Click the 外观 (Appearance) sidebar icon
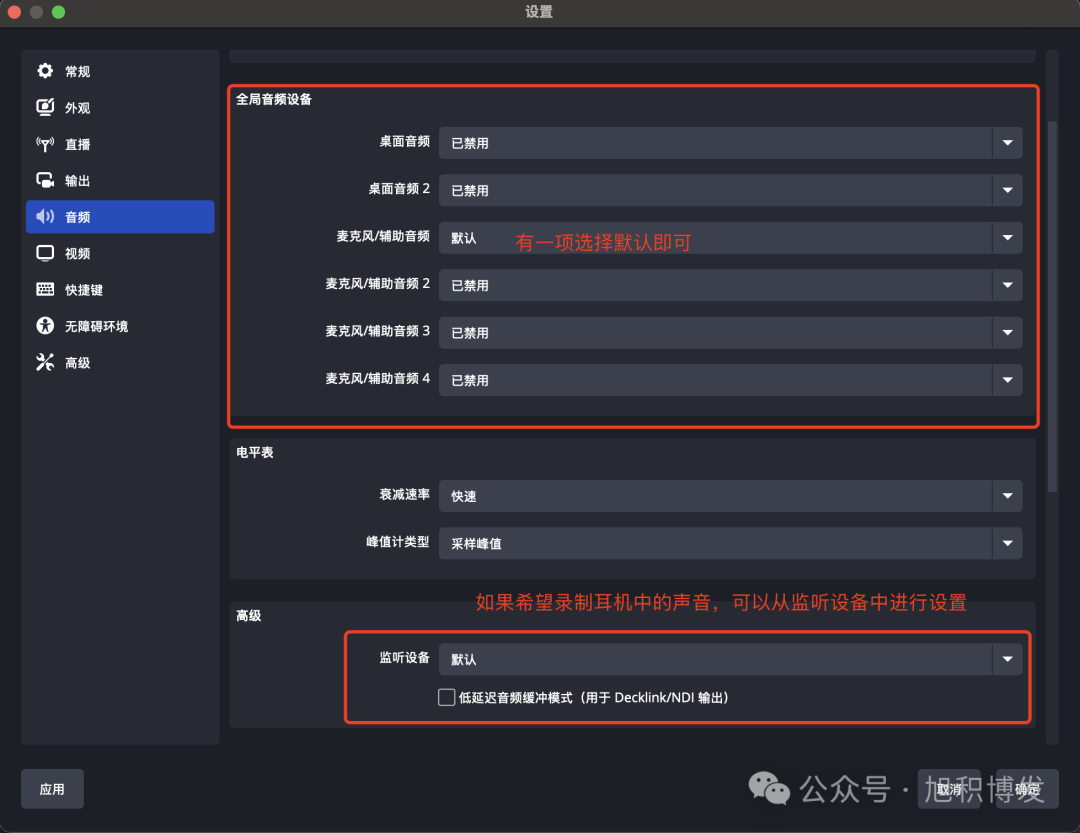 [46, 107]
